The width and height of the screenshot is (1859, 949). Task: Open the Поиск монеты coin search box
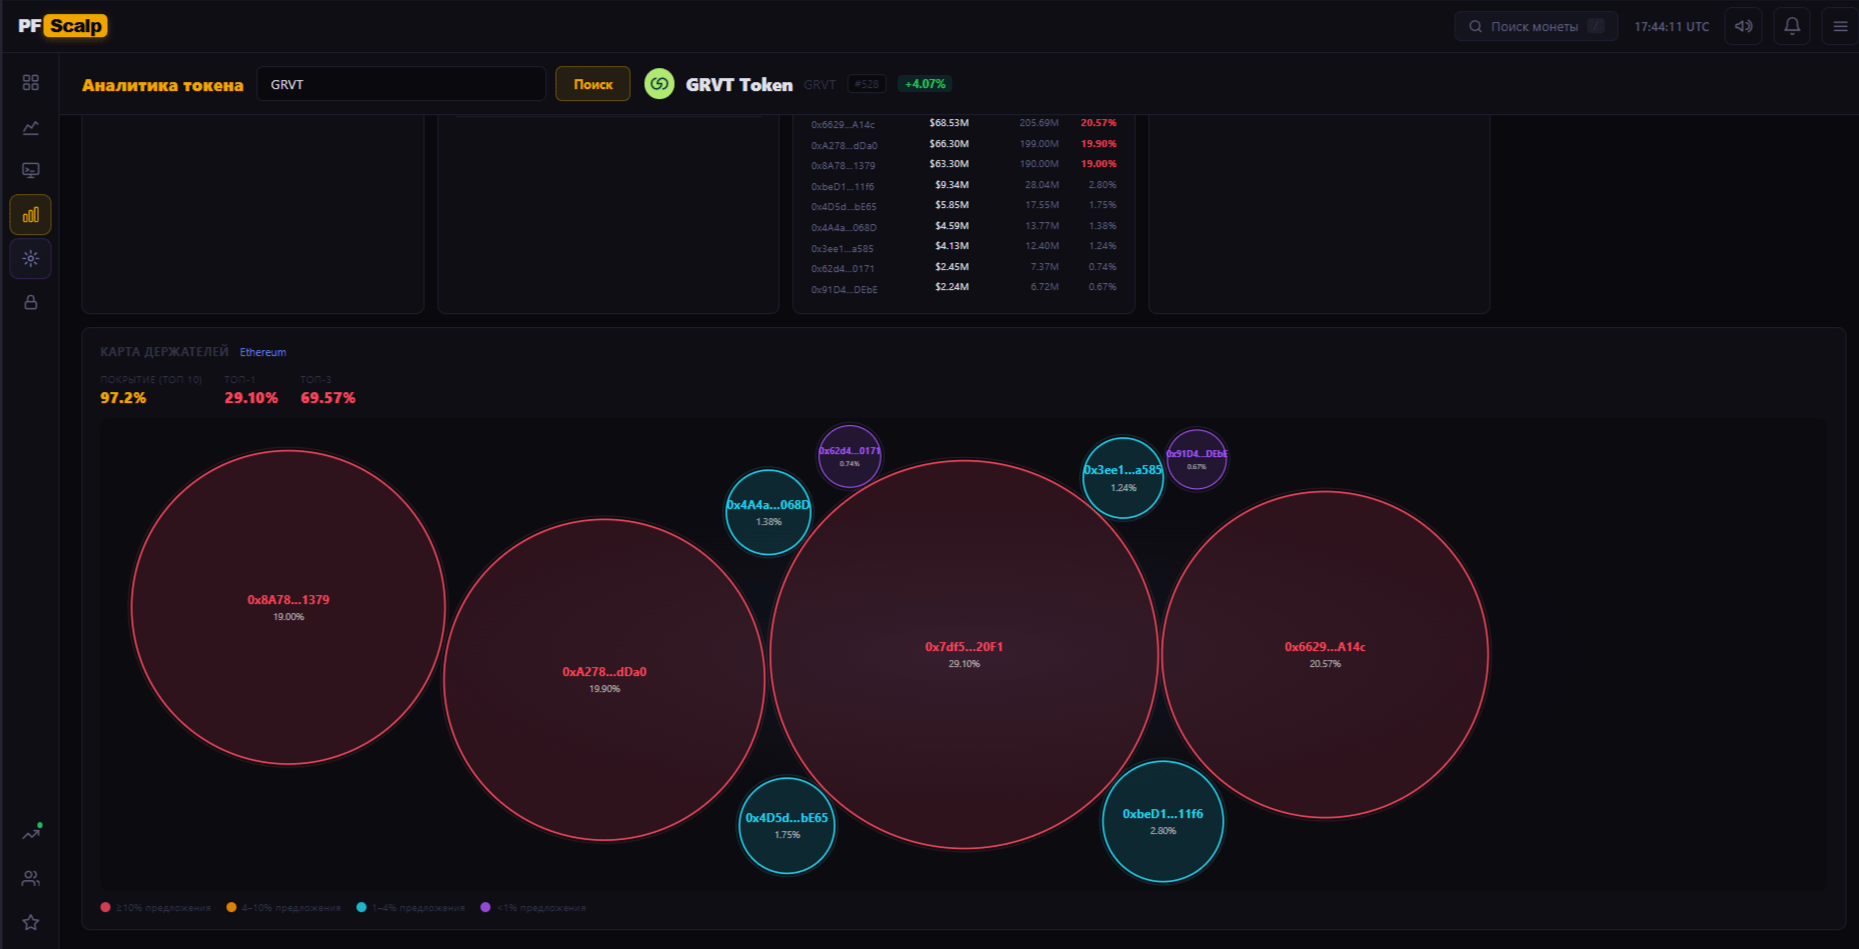coord(1536,26)
